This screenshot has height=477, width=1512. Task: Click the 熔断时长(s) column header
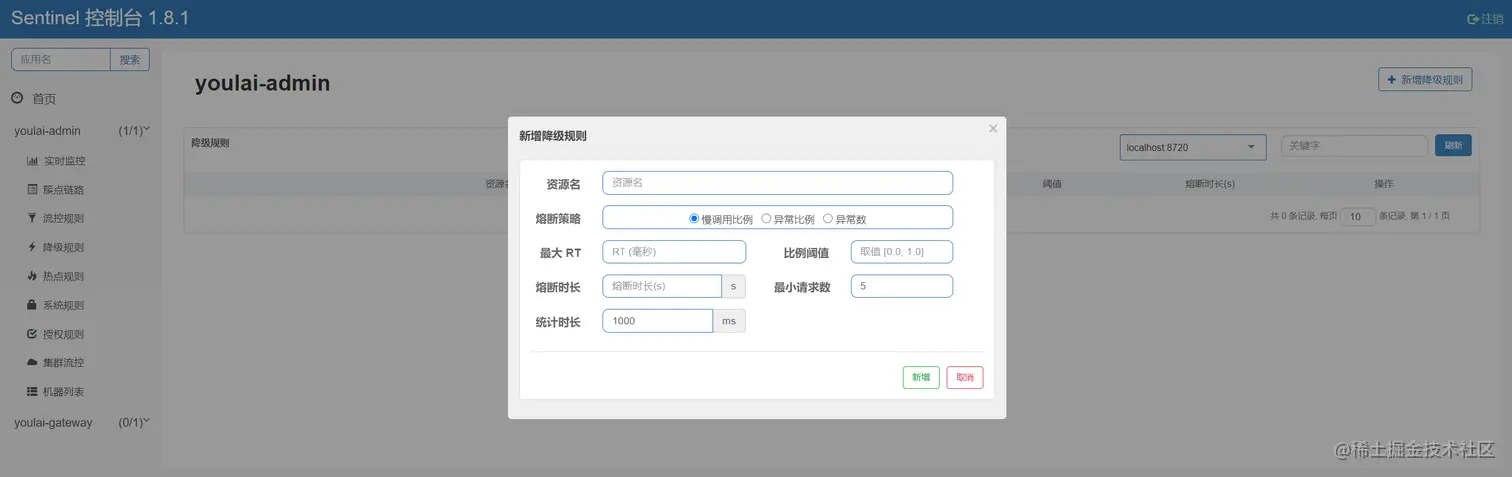1209,184
